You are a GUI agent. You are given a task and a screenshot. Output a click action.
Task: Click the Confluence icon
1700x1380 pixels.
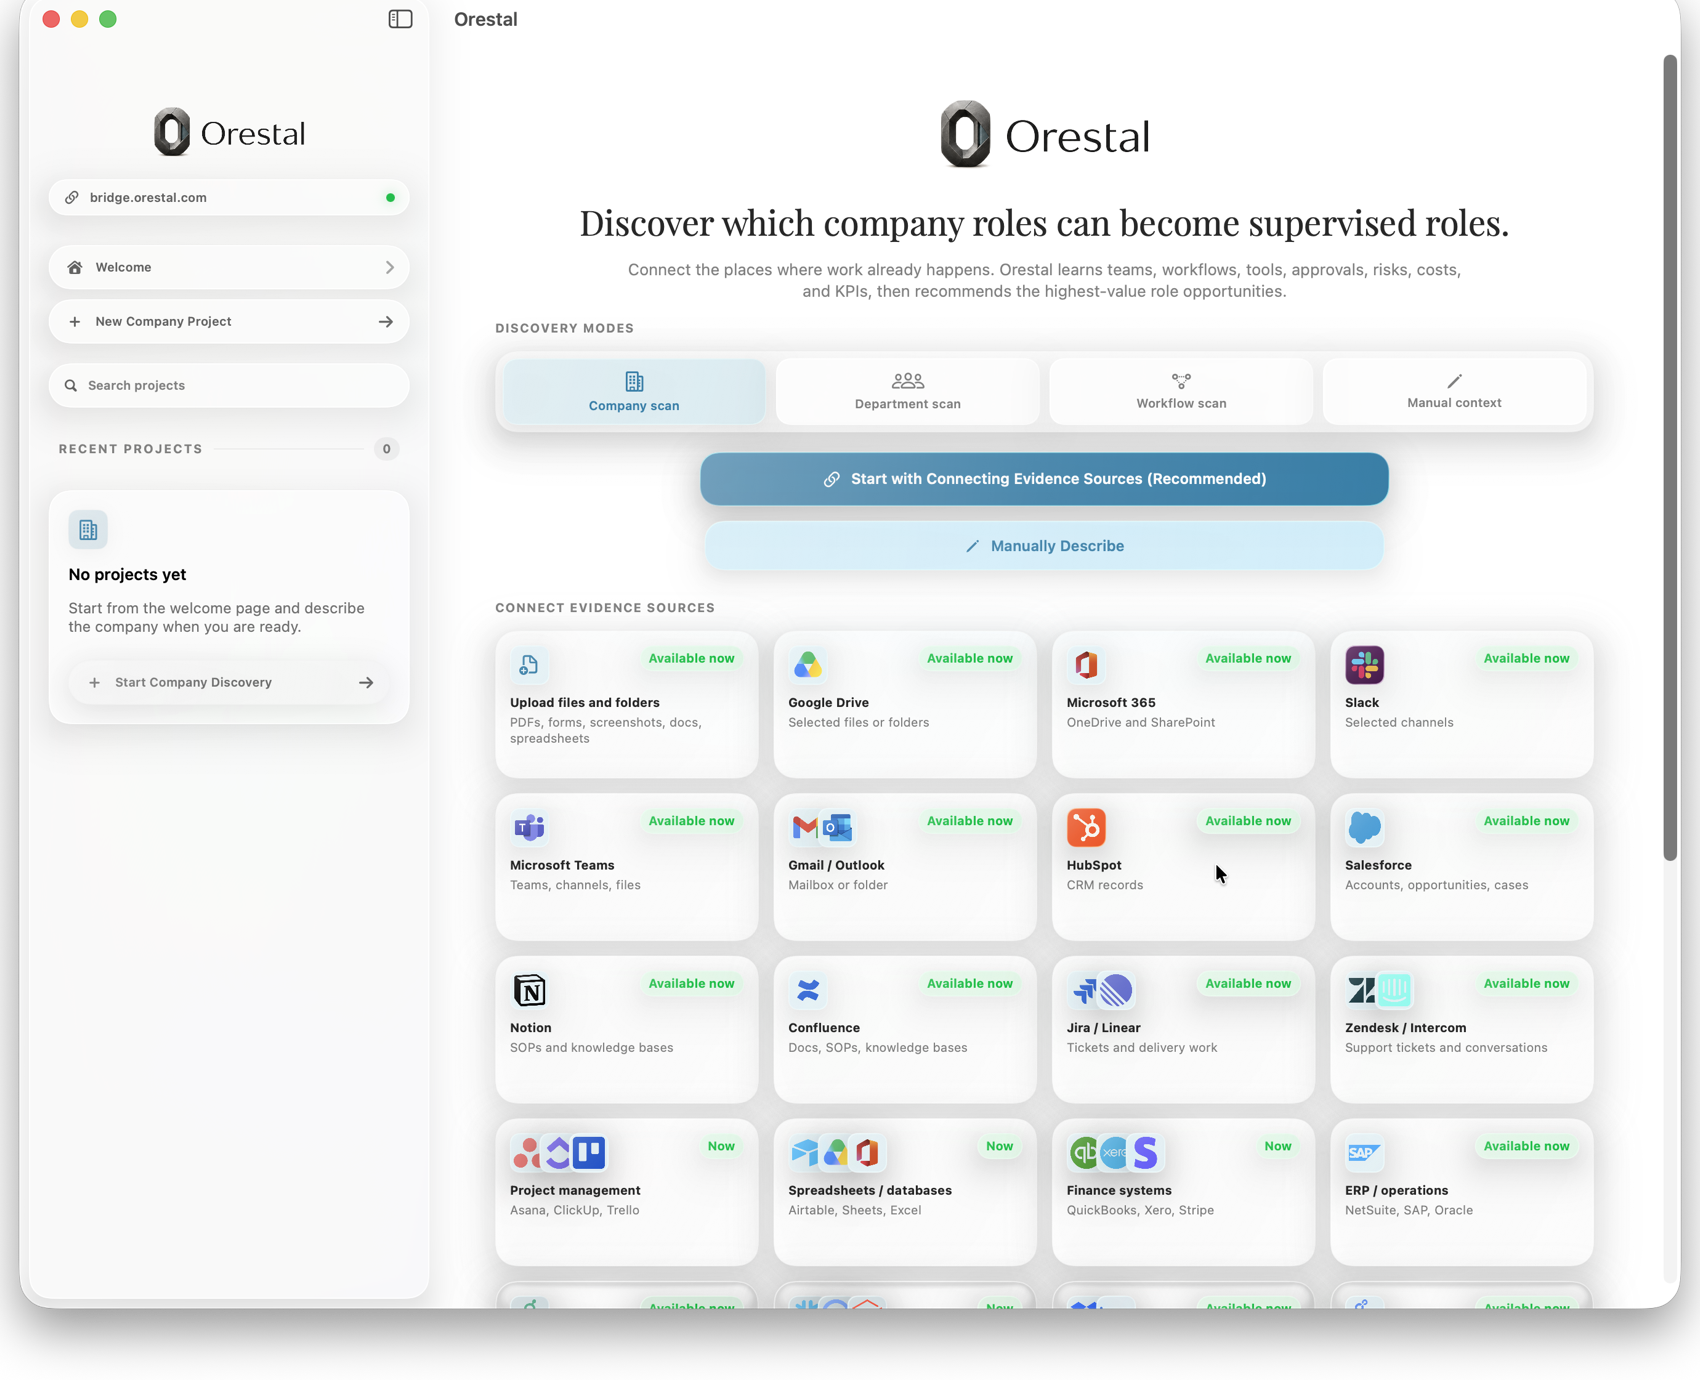tap(807, 990)
